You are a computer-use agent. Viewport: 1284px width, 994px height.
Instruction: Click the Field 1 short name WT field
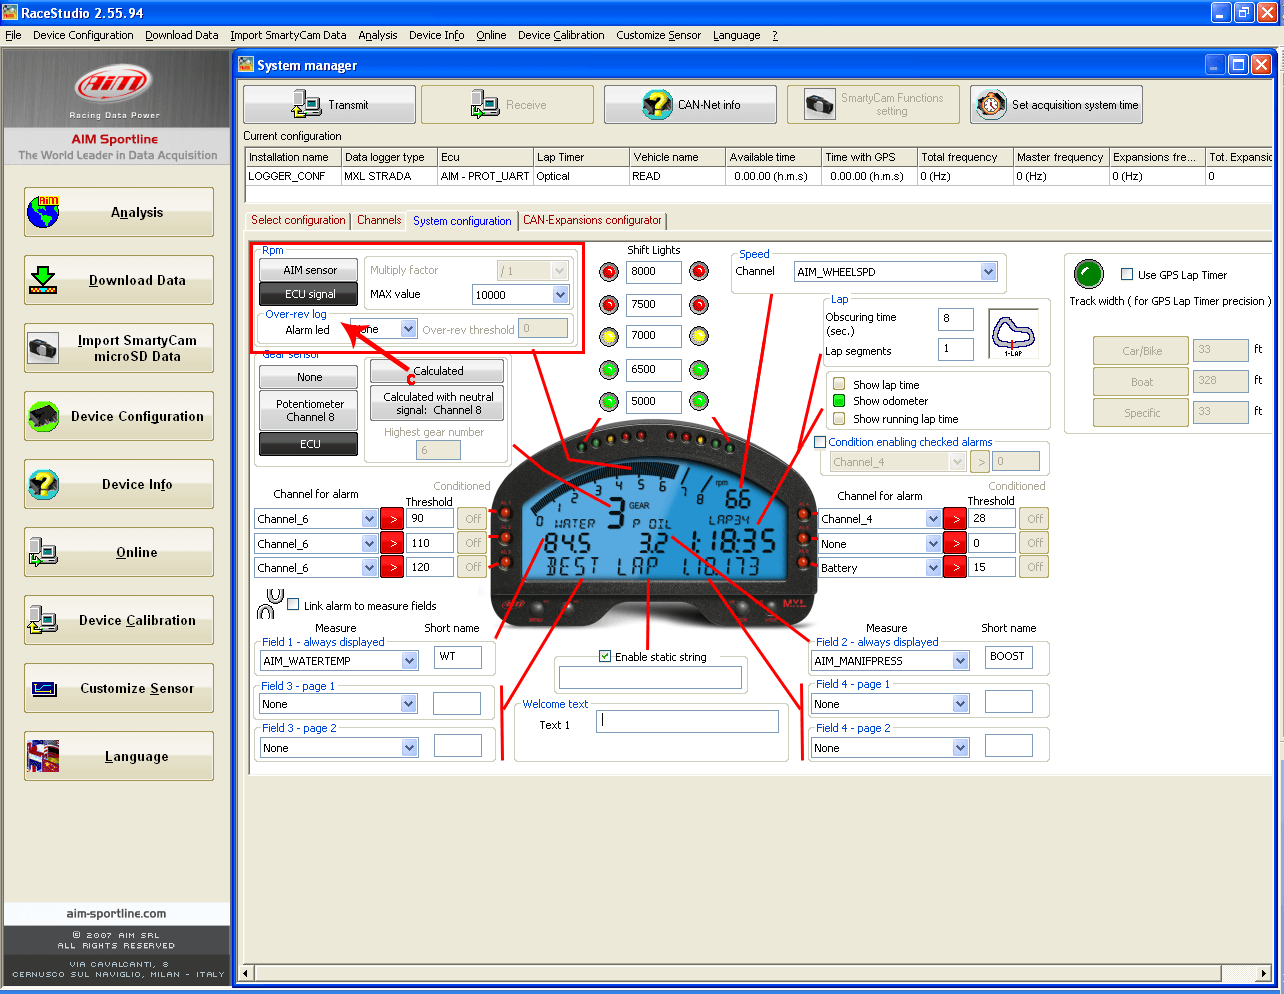point(458,657)
